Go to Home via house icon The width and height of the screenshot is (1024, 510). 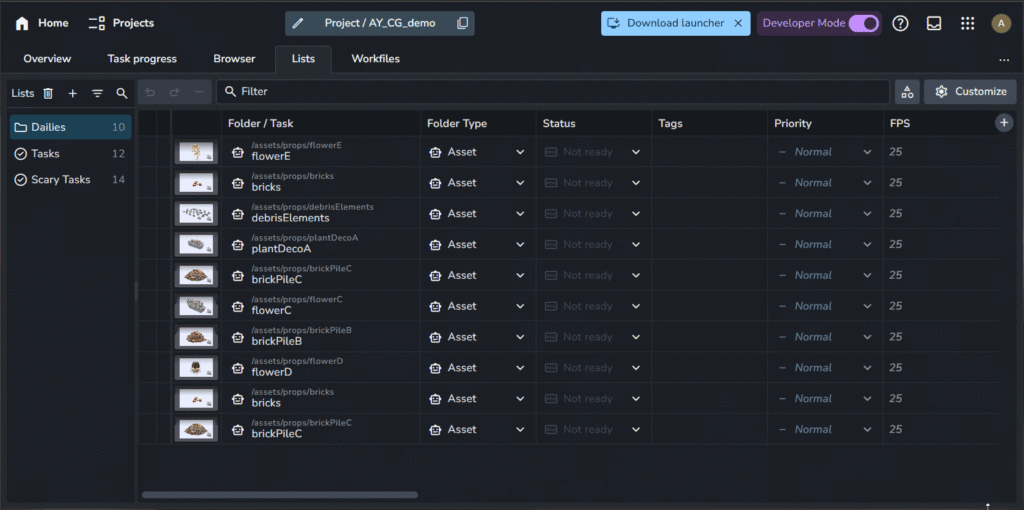pos(22,24)
